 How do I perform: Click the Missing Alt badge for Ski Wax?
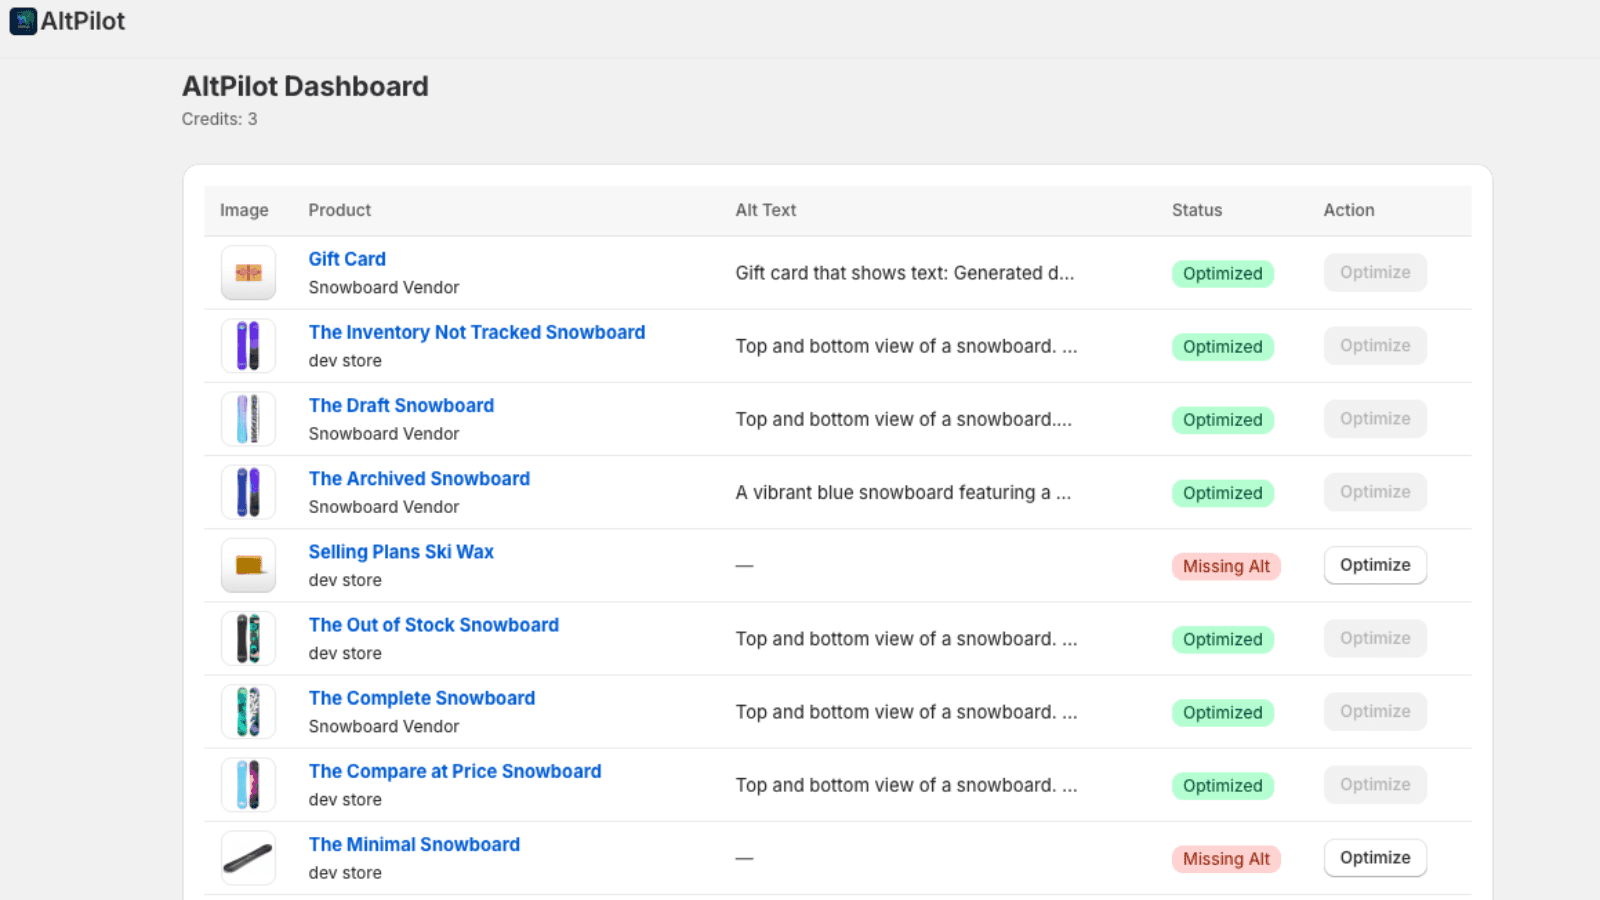pyautogui.click(x=1225, y=566)
